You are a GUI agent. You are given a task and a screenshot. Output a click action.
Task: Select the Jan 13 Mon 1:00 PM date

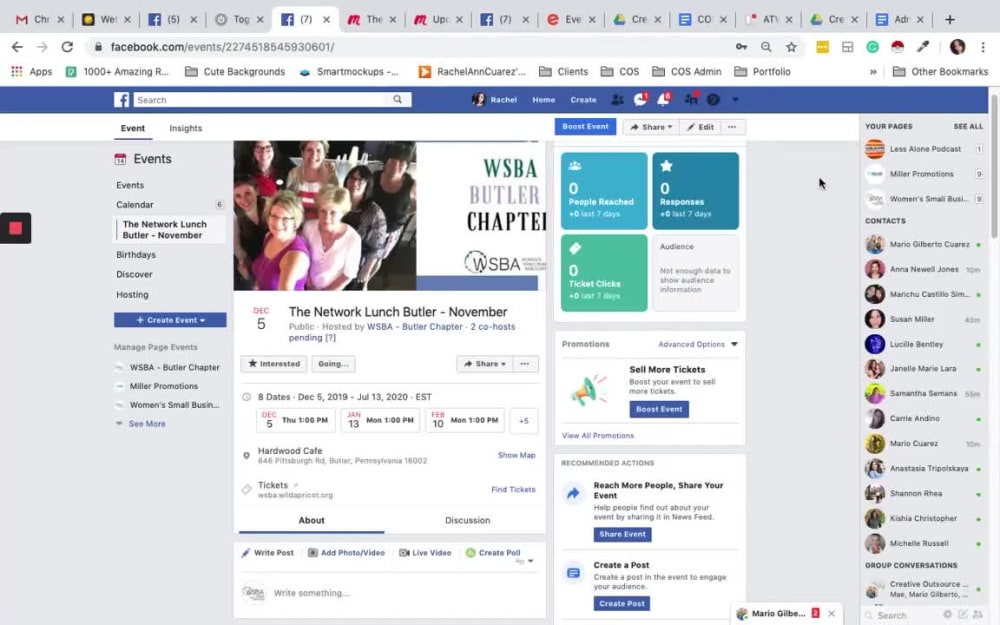click(x=380, y=421)
